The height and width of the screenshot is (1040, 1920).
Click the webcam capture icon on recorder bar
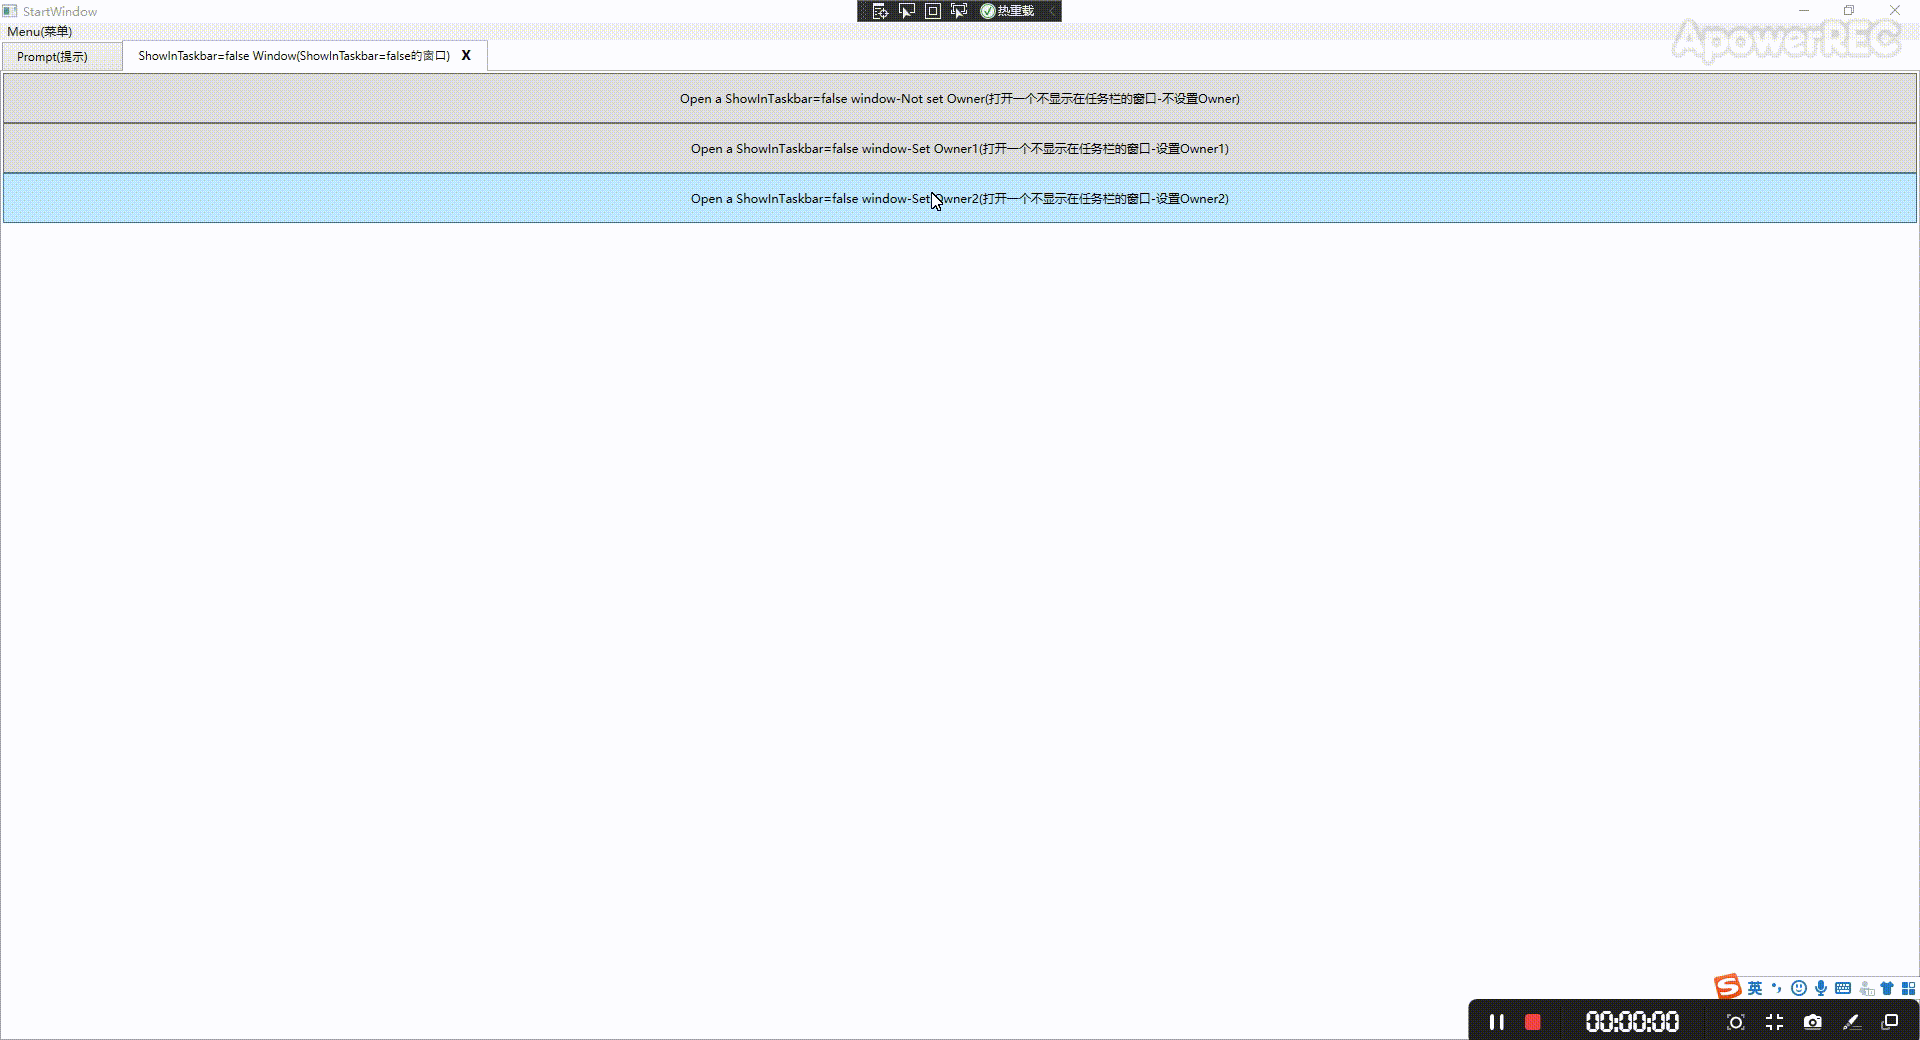[x=1736, y=1022]
